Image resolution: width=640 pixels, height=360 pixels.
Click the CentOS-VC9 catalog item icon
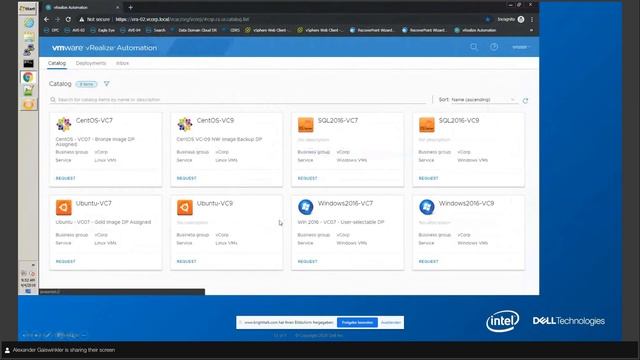coord(184,124)
